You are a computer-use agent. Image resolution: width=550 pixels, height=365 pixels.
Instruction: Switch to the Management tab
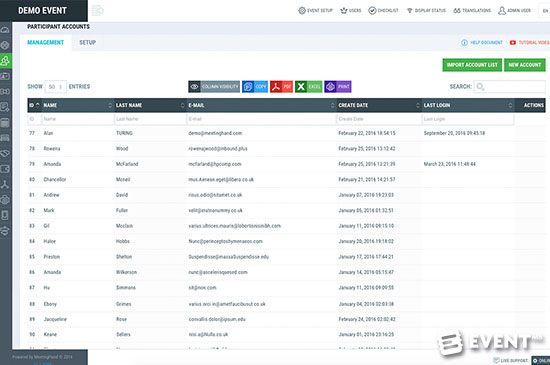click(x=46, y=42)
